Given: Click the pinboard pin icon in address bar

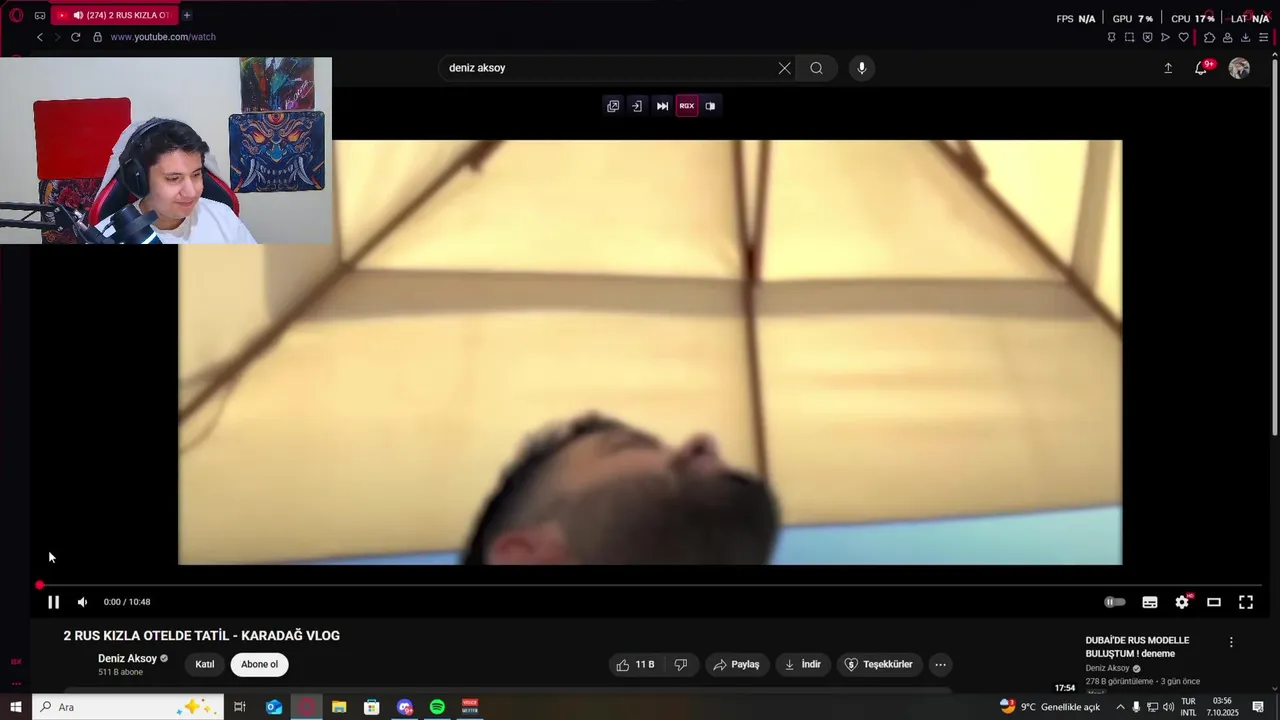Looking at the screenshot, I should [x=1111, y=37].
